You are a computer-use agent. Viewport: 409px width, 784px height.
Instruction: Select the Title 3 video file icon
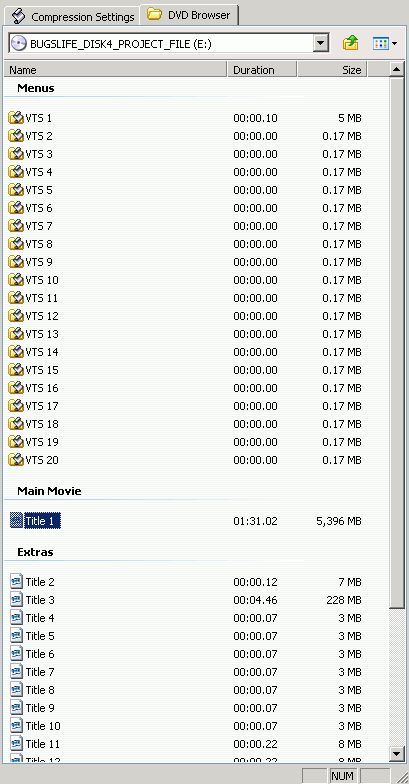point(16,600)
